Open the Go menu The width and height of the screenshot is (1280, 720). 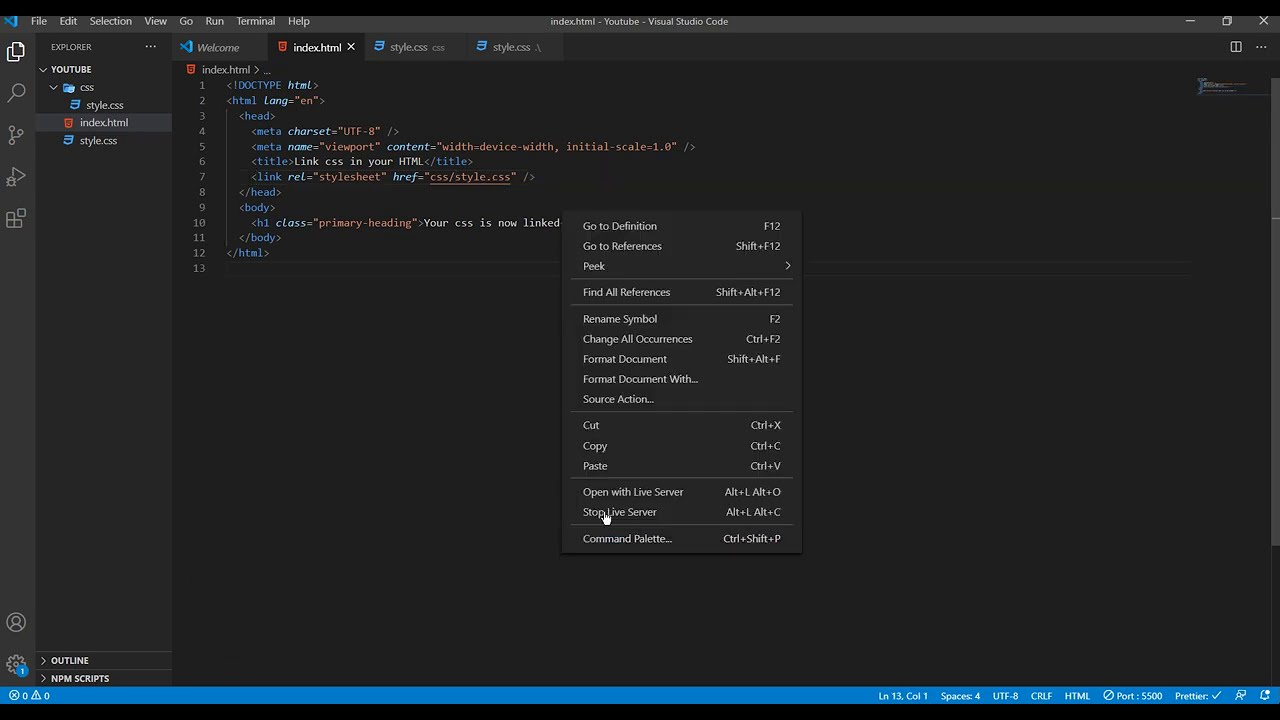tap(186, 21)
